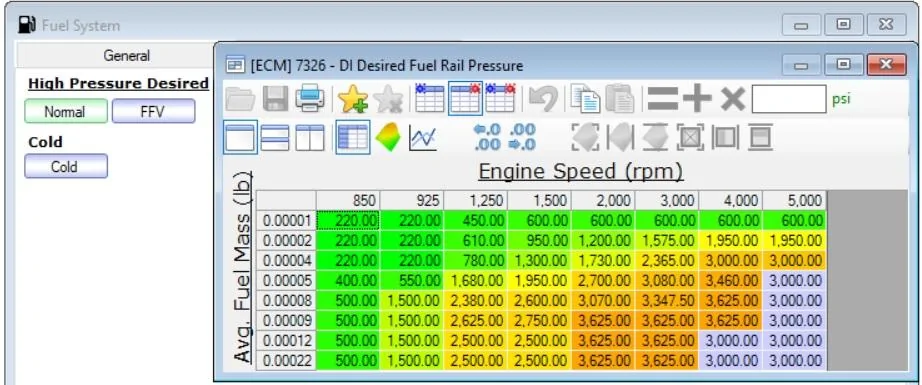
Task: Select the 0.00022 fuel mass row header
Action: pos(286,360)
